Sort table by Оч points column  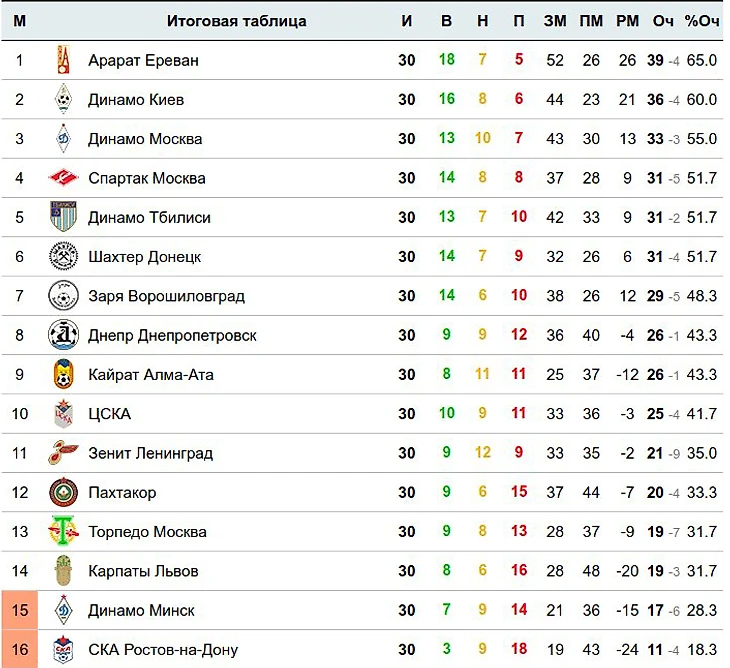pyautogui.click(x=663, y=21)
